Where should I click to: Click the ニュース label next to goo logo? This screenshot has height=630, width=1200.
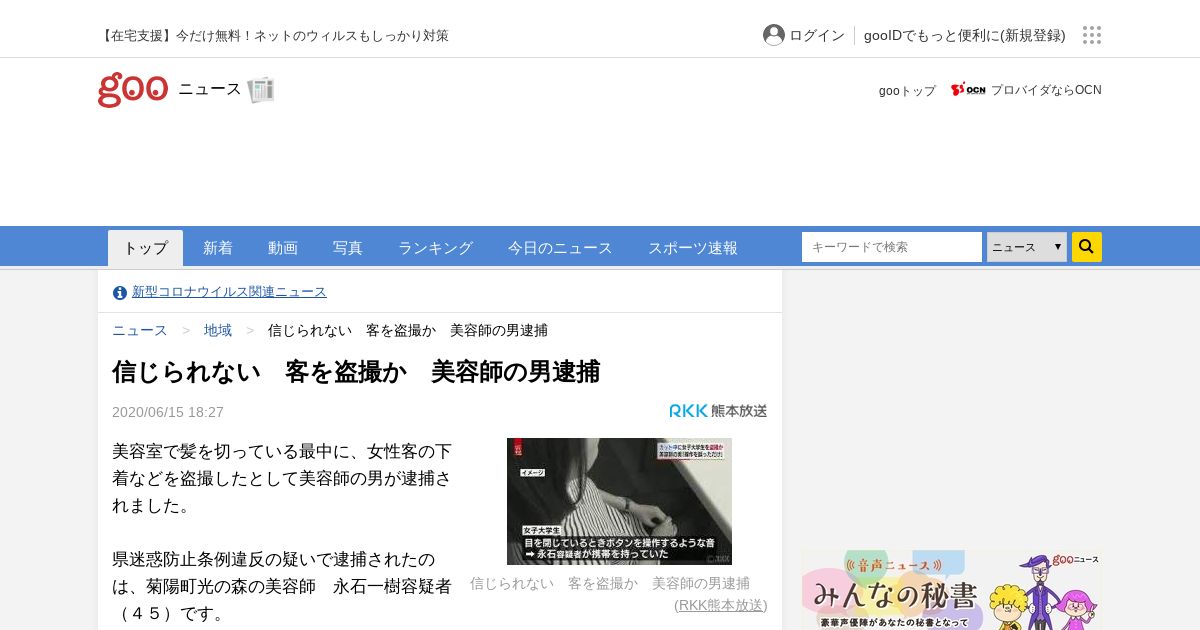(210, 89)
